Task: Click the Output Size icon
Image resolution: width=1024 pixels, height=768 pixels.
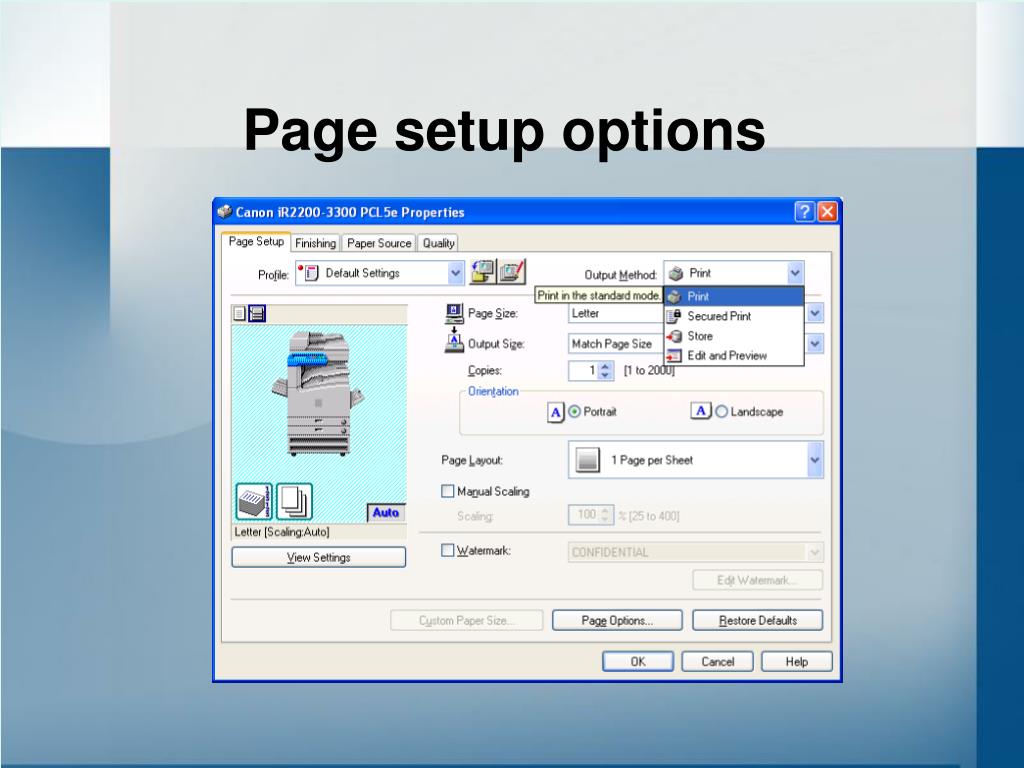Action: click(x=454, y=340)
